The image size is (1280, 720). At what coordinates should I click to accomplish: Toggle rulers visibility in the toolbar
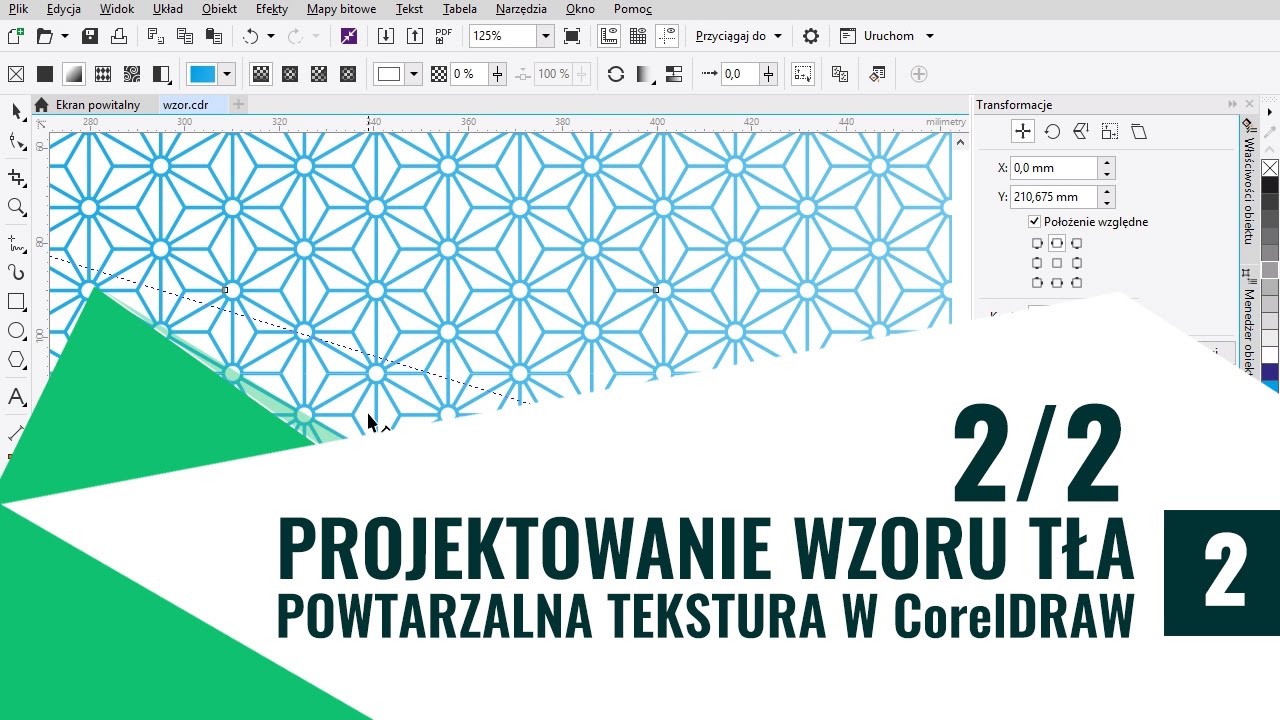point(608,36)
